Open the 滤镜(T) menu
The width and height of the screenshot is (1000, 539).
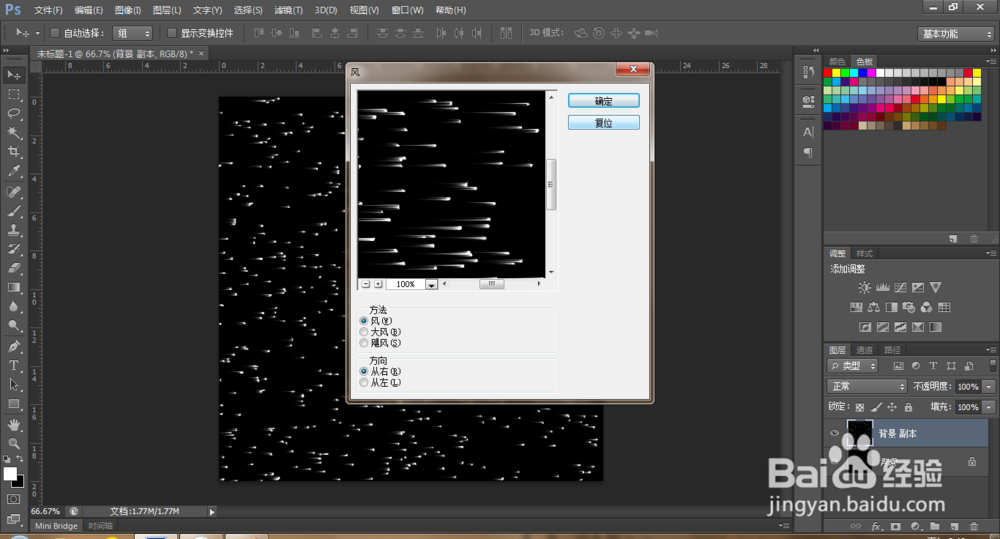(288, 10)
